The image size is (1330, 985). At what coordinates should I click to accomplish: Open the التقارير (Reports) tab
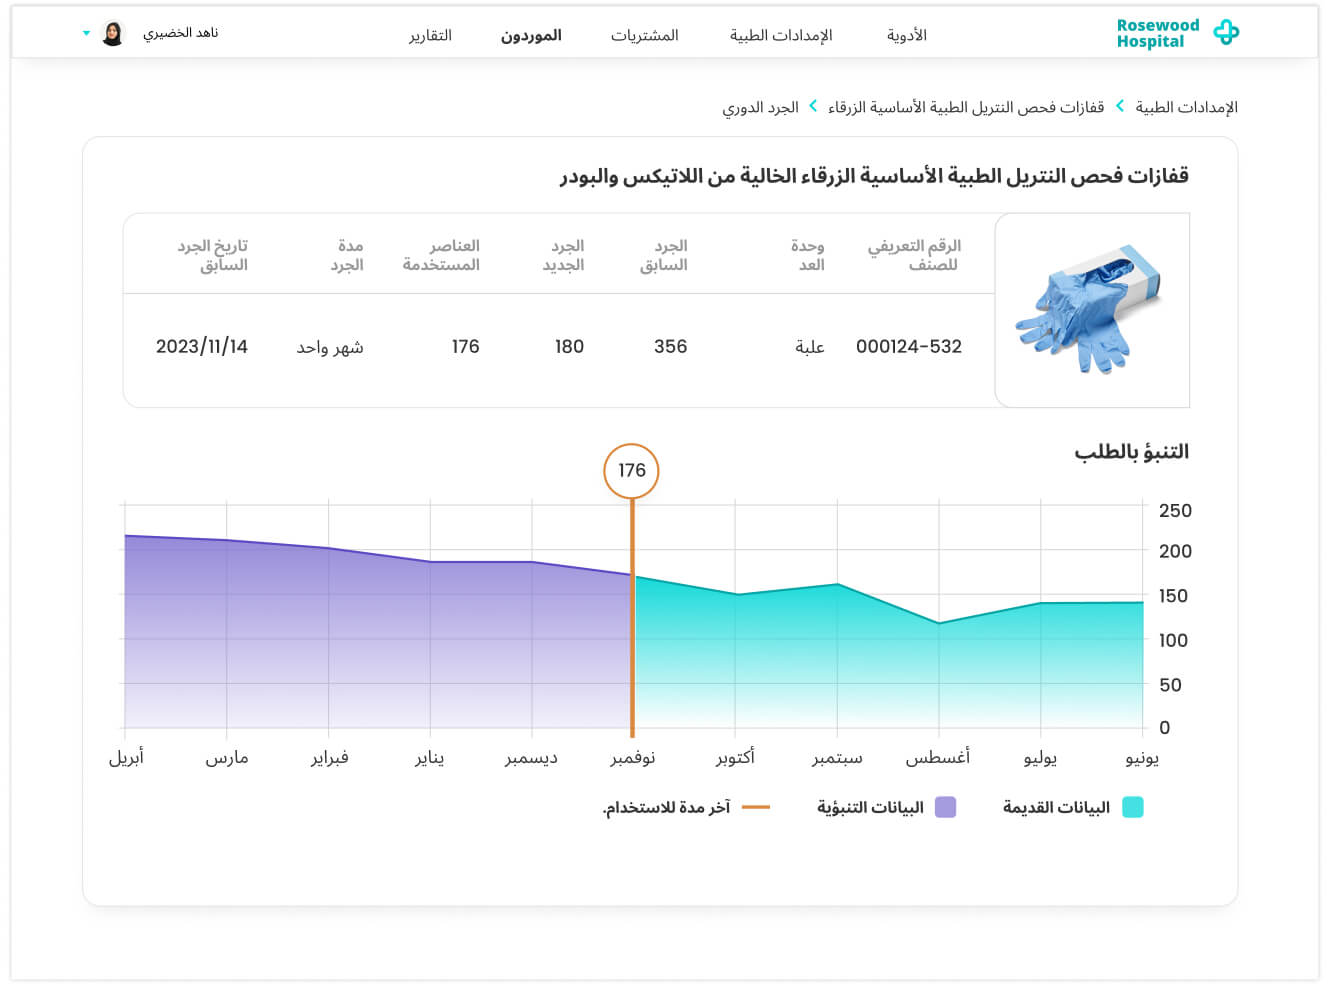pos(430,35)
